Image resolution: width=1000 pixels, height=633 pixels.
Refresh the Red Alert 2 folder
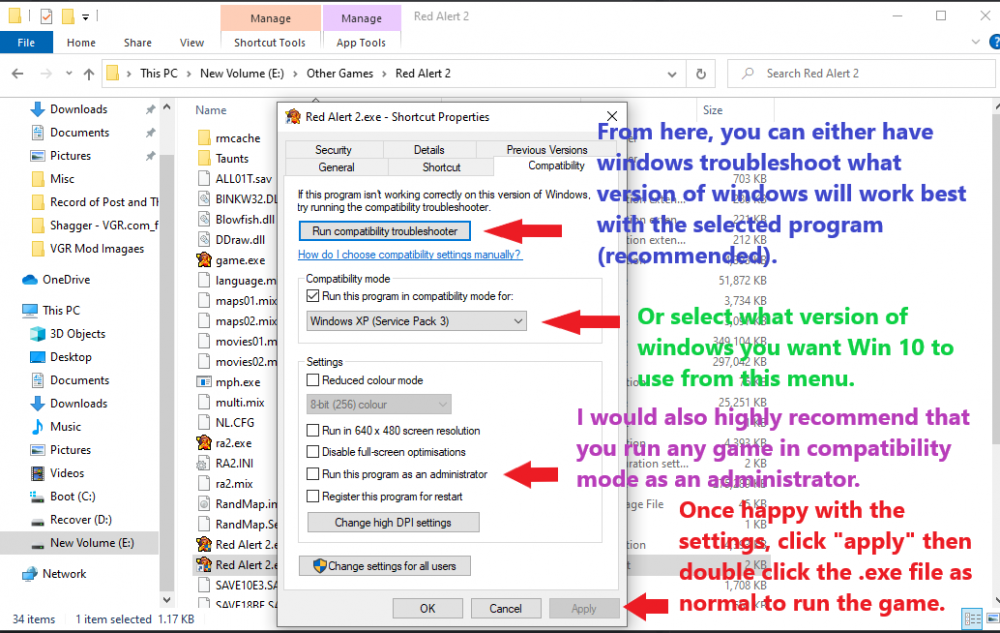point(701,74)
